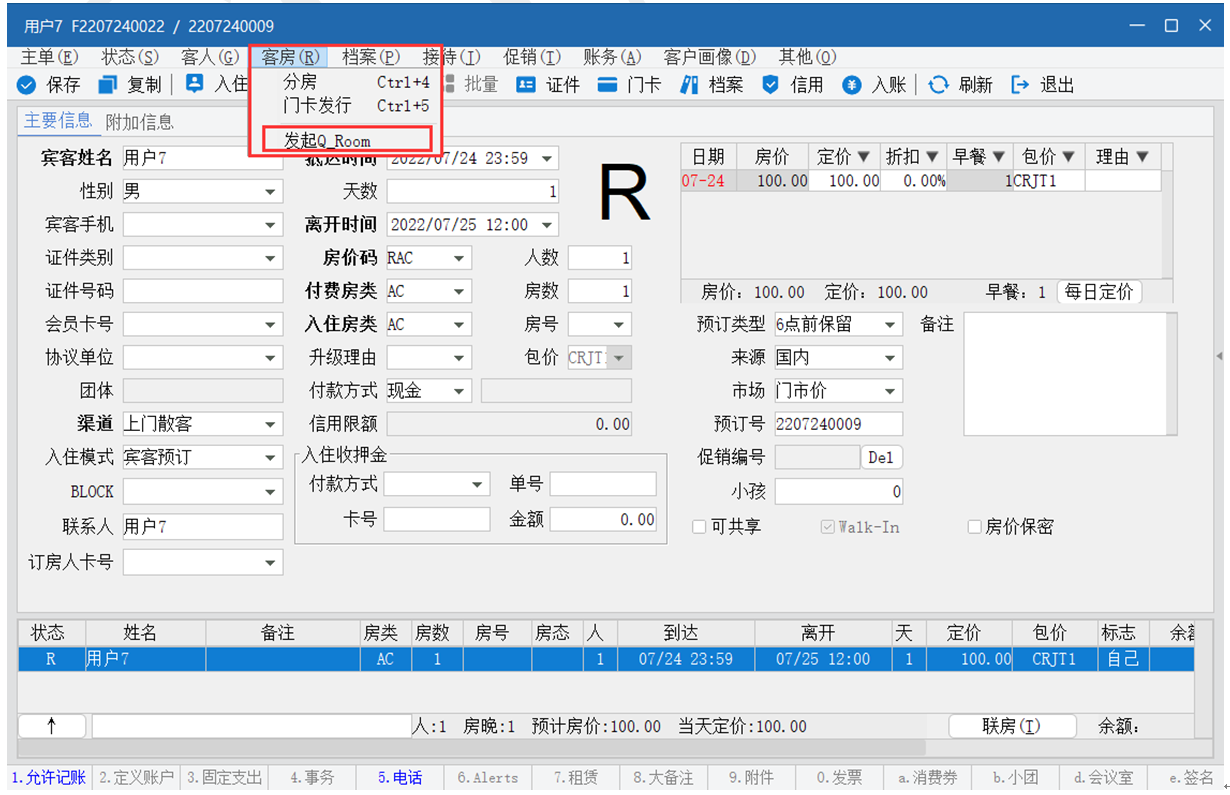Click the 信用 credit shield toolbar icon
1230x795 pixels.
770,85
